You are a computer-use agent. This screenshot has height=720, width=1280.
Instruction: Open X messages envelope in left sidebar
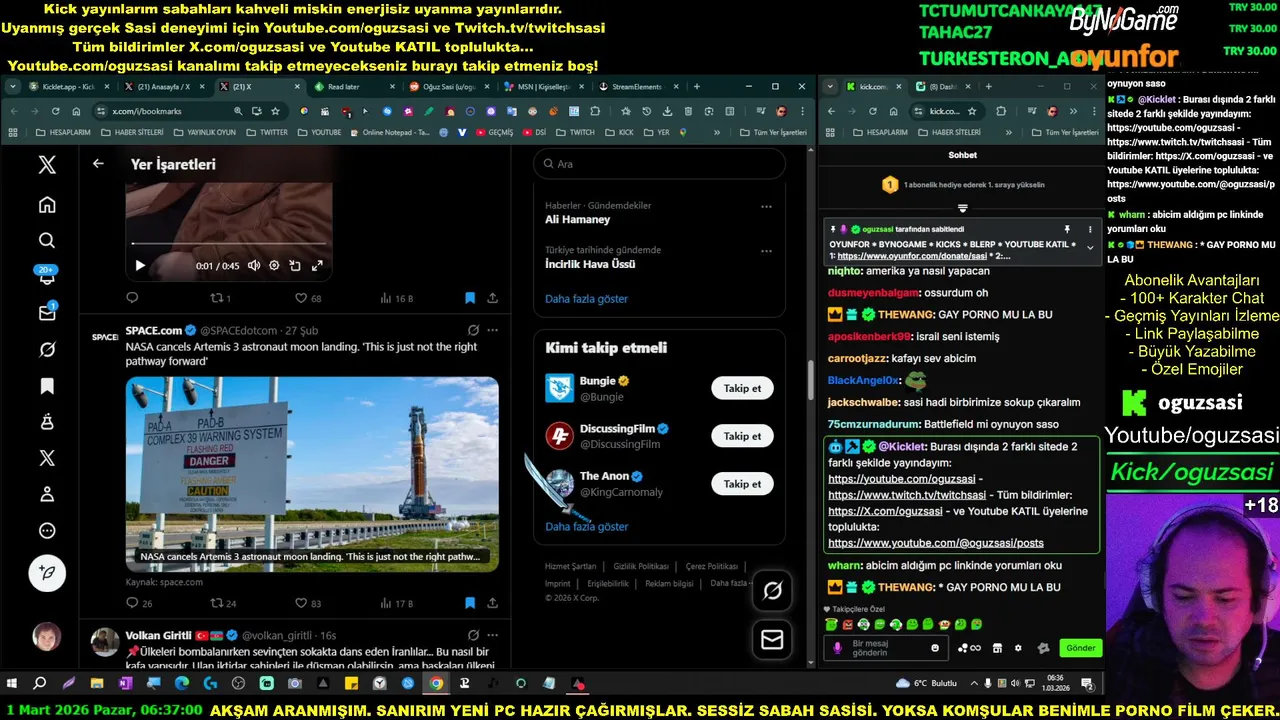coord(47,313)
